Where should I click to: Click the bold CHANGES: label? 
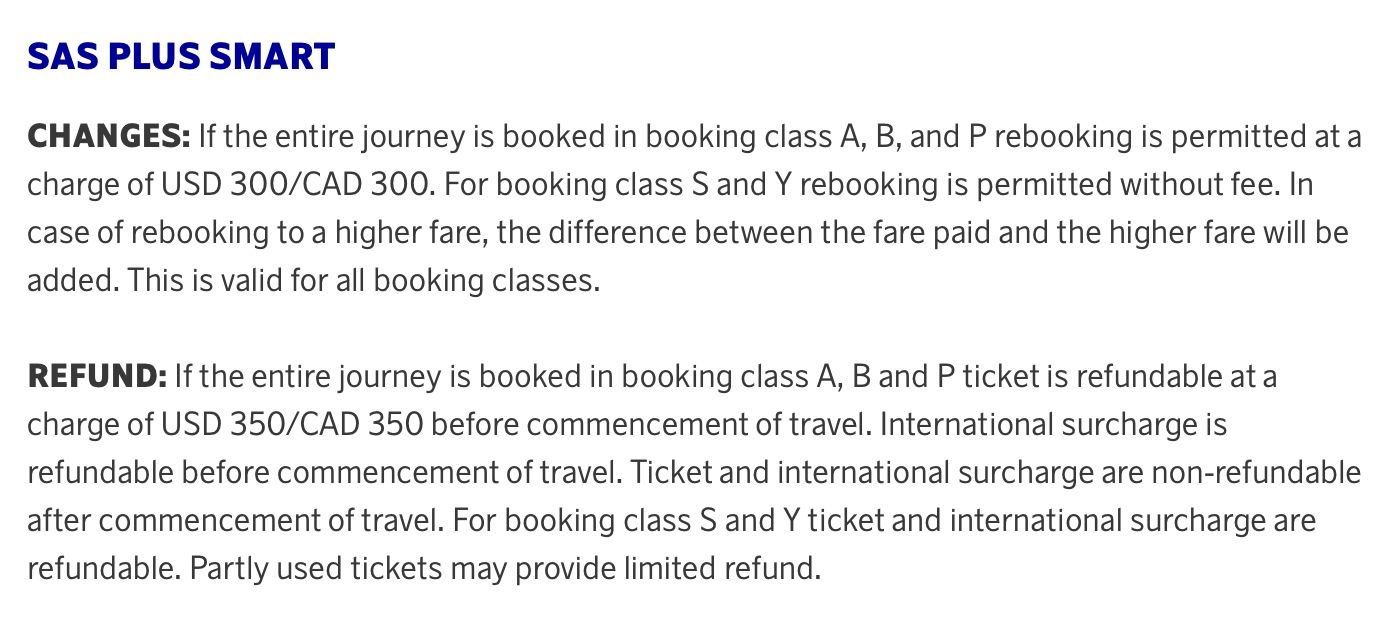(108, 136)
